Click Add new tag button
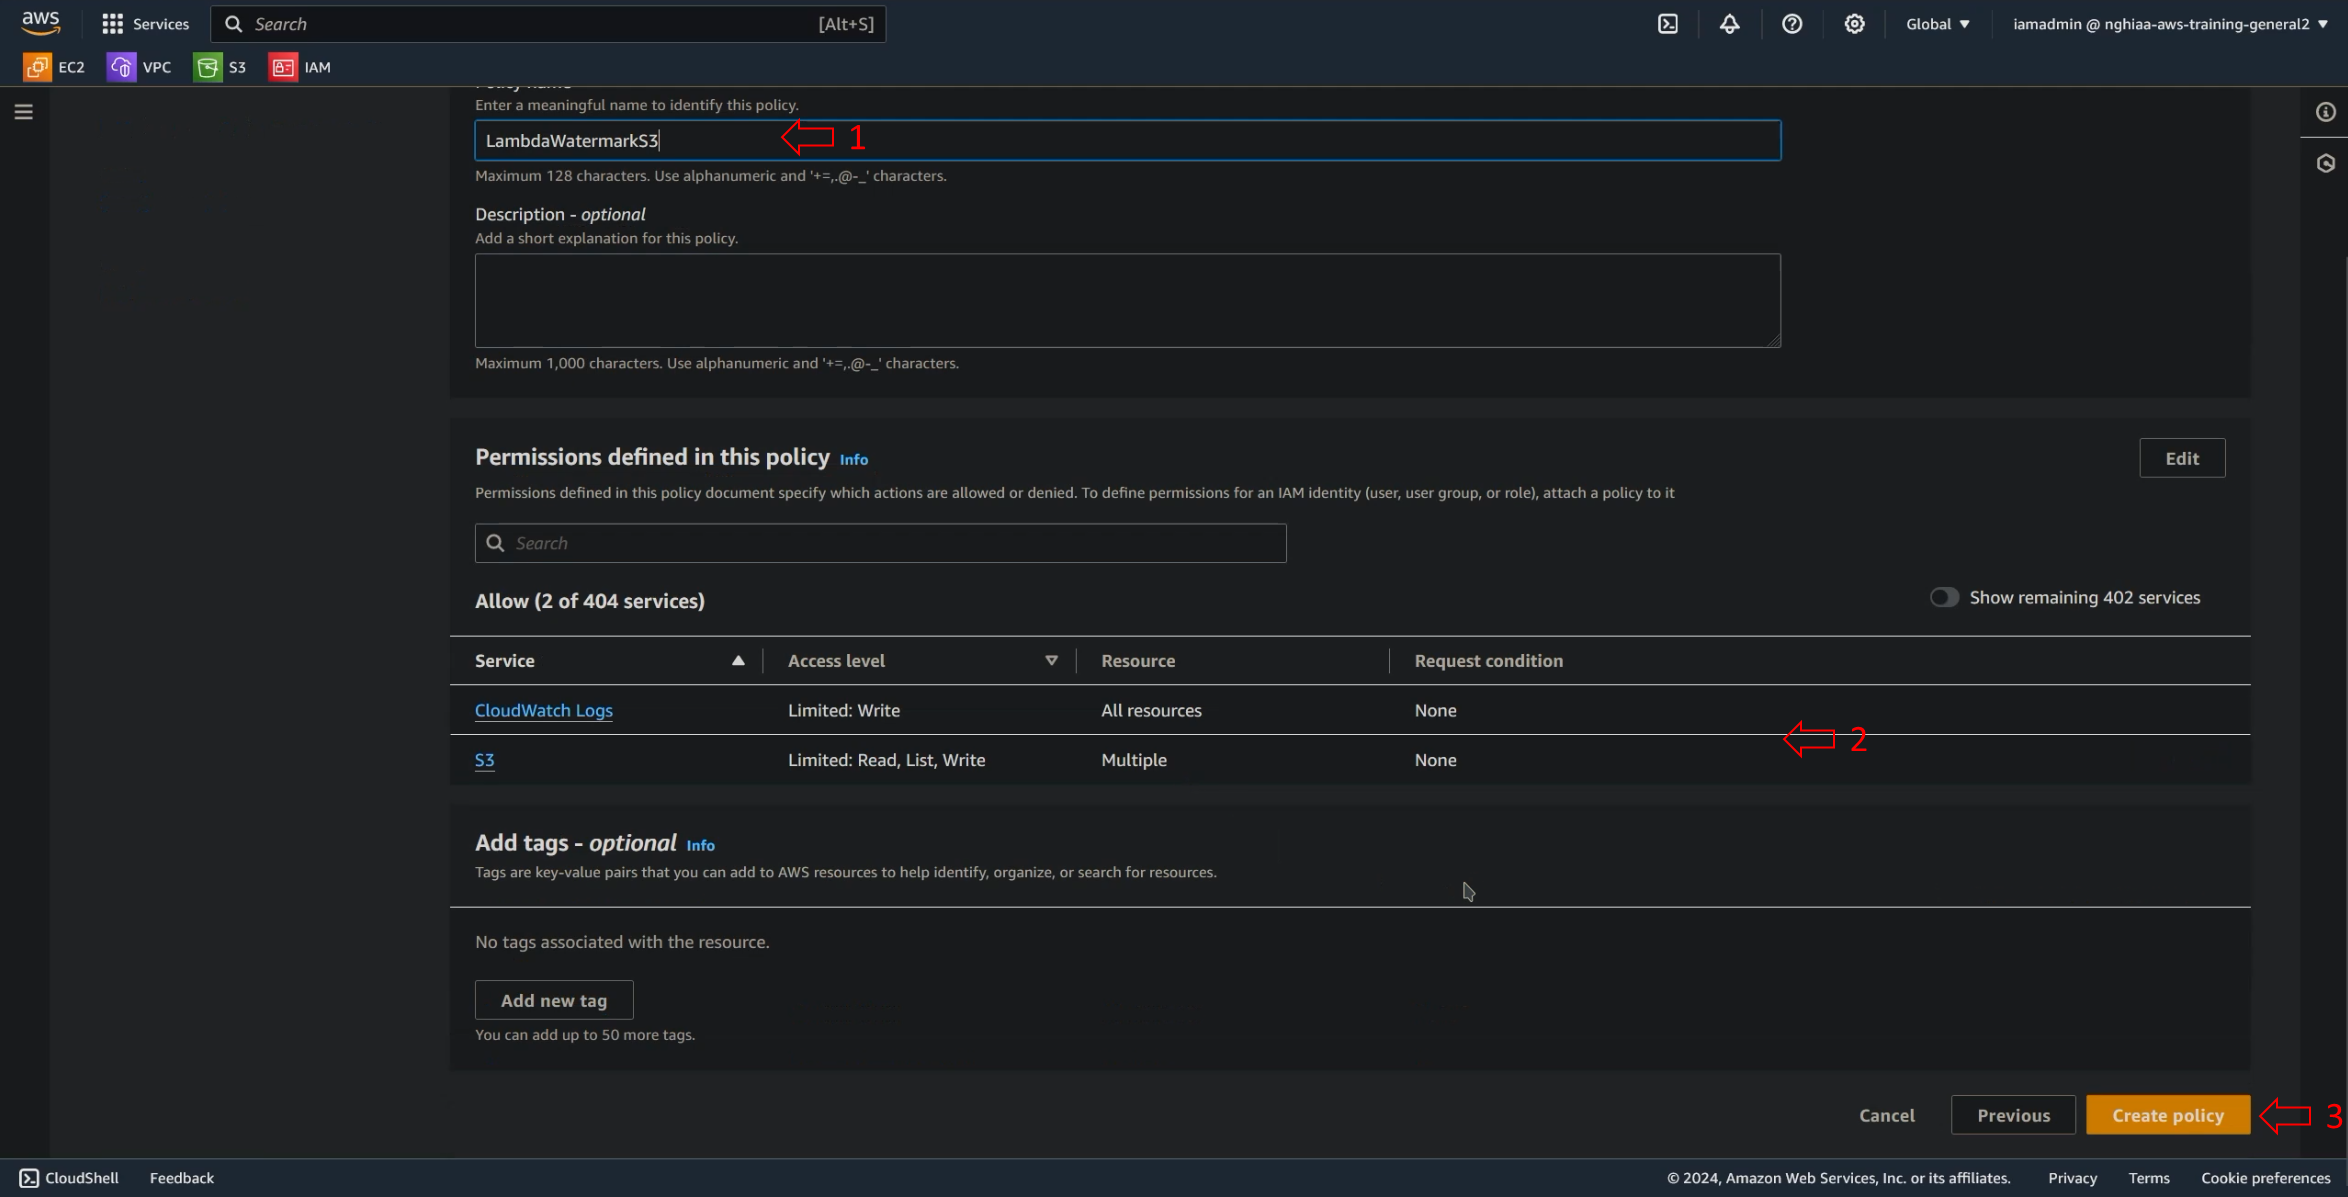The height and width of the screenshot is (1197, 2348). tap(554, 1000)
